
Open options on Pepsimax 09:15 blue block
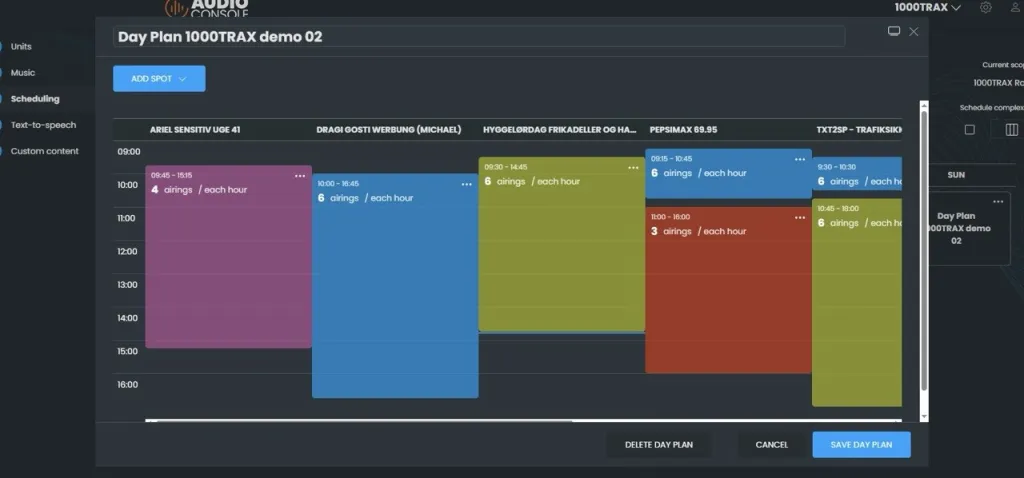(799, 159)
